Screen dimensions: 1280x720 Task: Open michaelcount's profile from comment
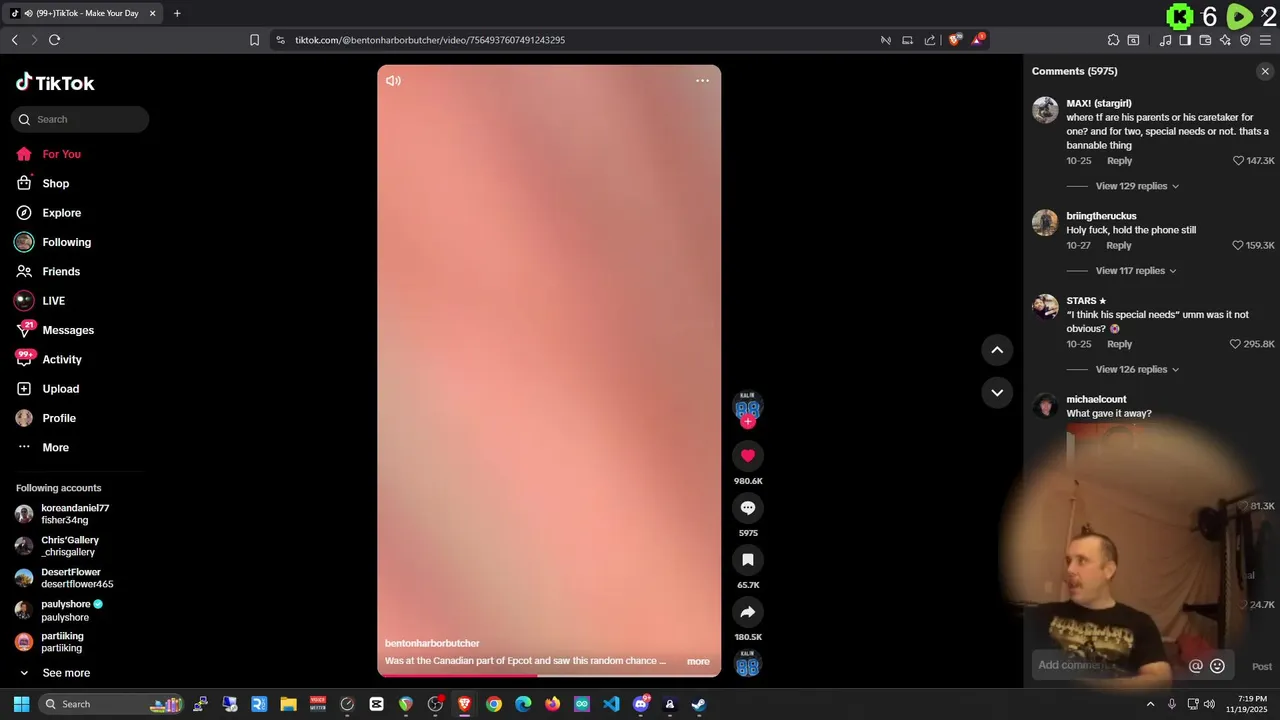[1096, 399]
